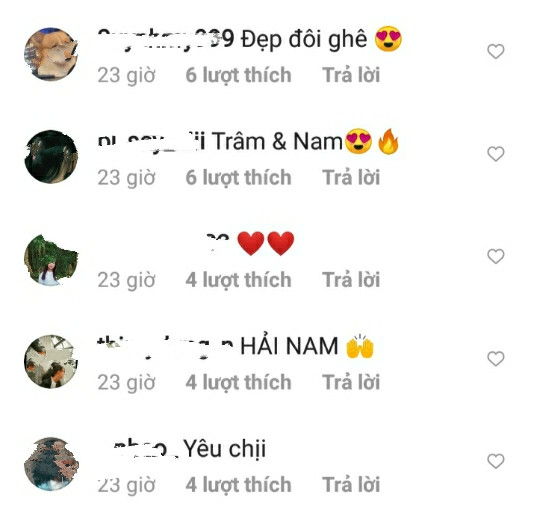Open avatar of "Trâm & Nam" commenter
Viewport: 533px width, 505px height.
(x=51, y=157)
